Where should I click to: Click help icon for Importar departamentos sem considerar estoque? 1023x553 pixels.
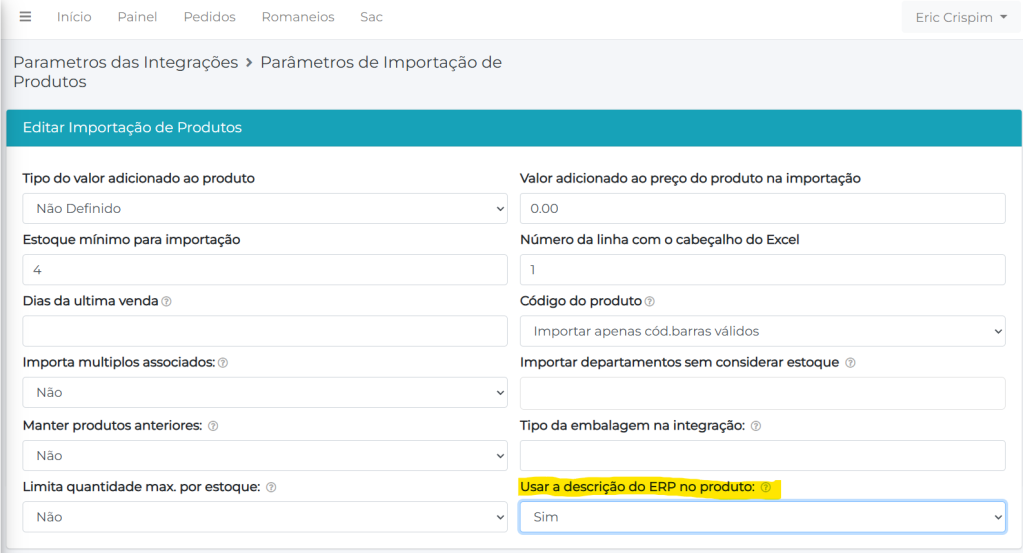[850, 363]
